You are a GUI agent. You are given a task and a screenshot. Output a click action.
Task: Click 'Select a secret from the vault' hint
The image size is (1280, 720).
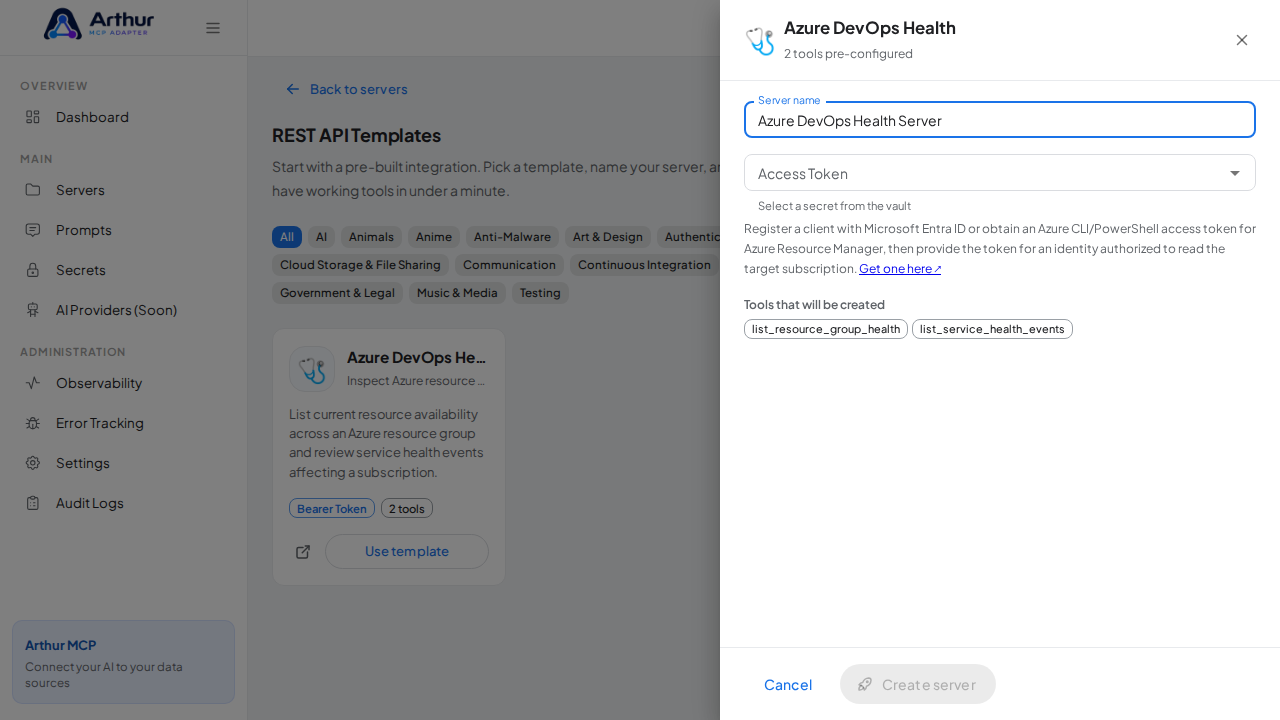[x=834, y=206]
